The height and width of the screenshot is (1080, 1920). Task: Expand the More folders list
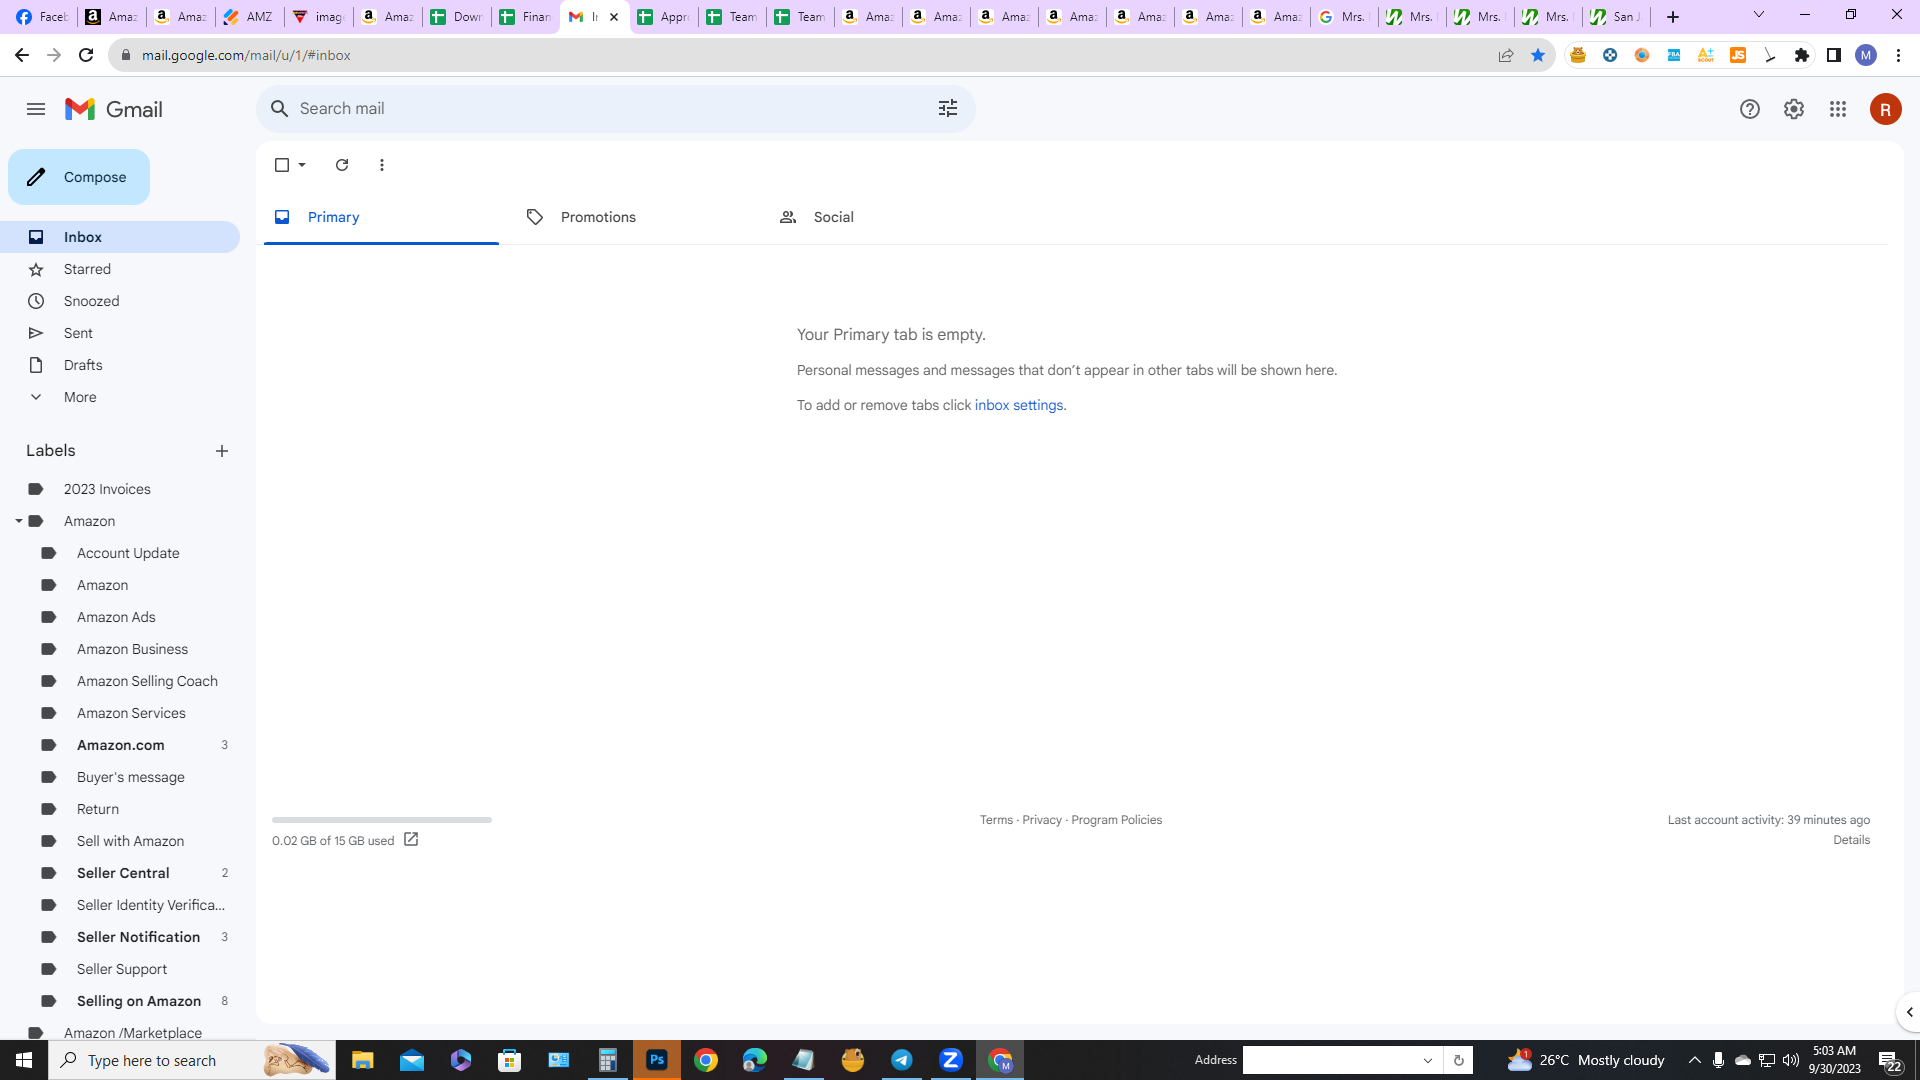[120, 397]
